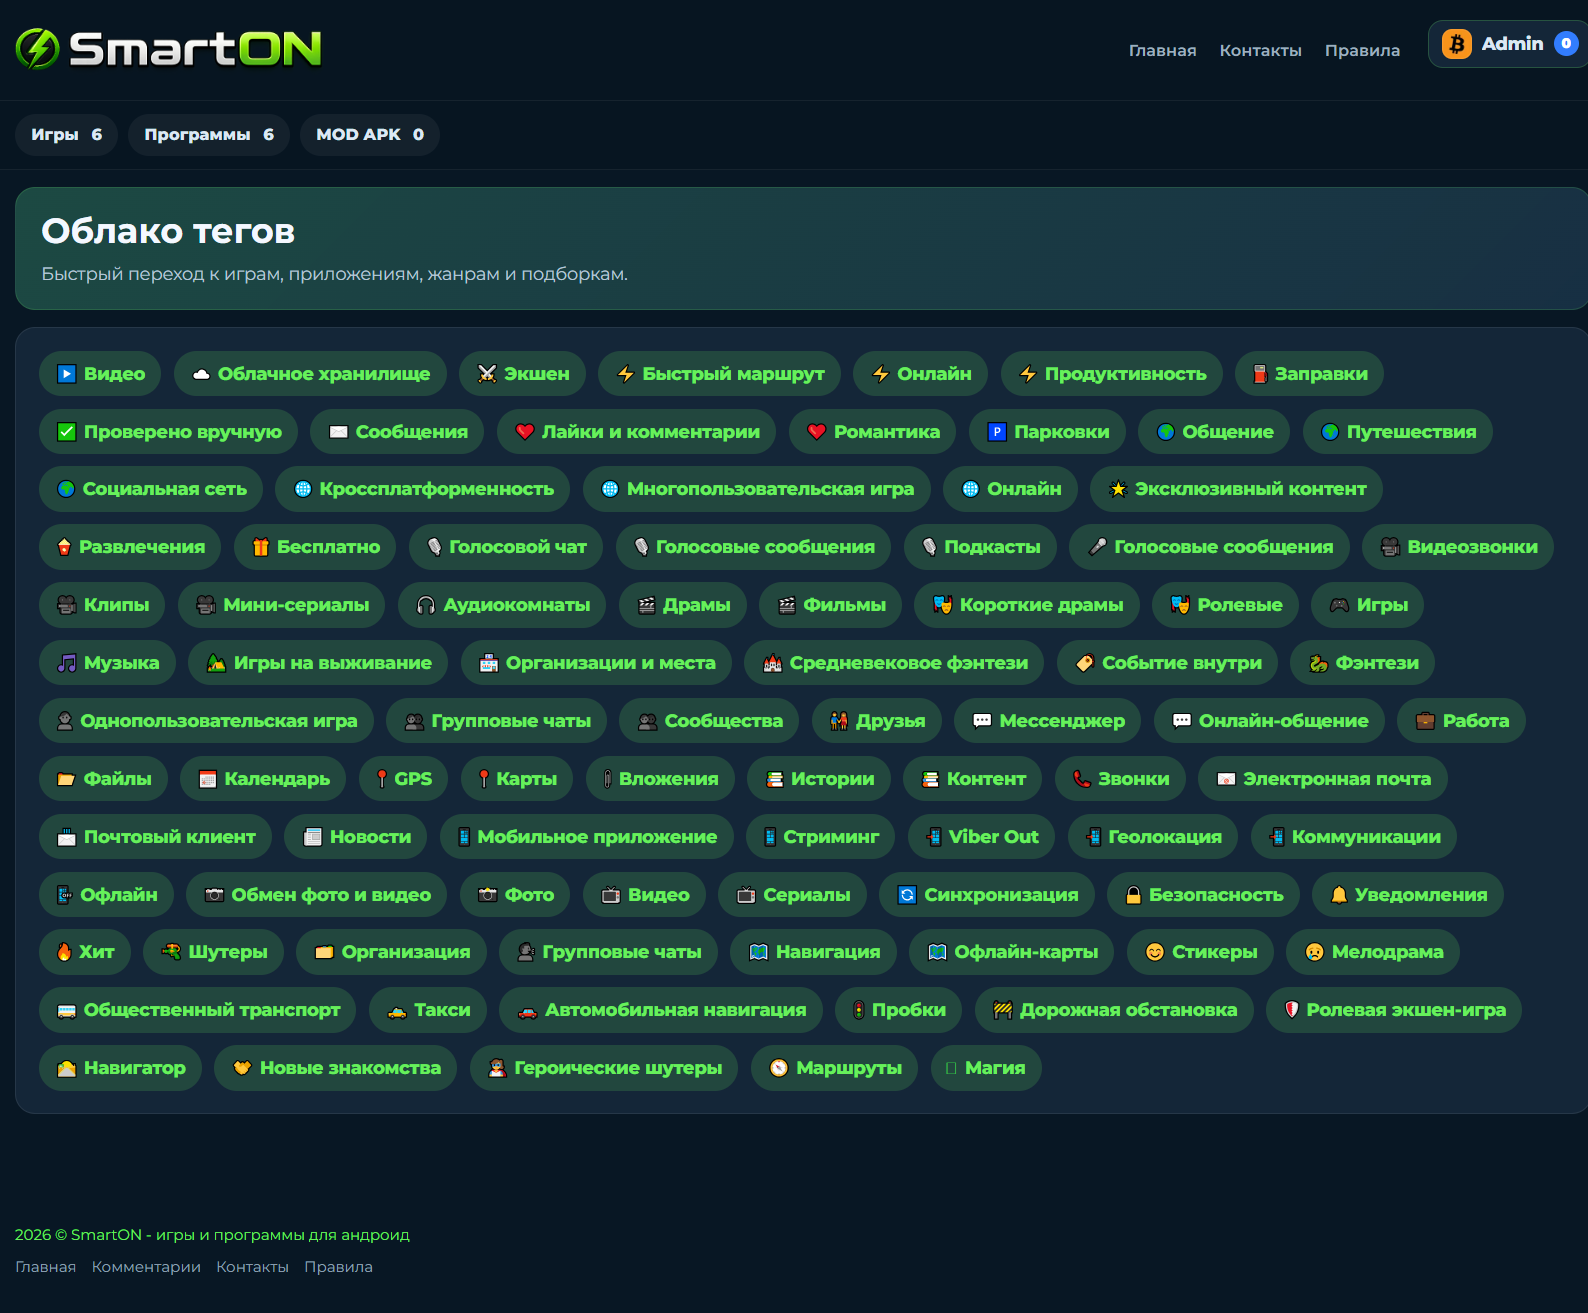Open the Admin profile button
The width and height of the screenshot is (1588, 1313).
[1508, 44]
